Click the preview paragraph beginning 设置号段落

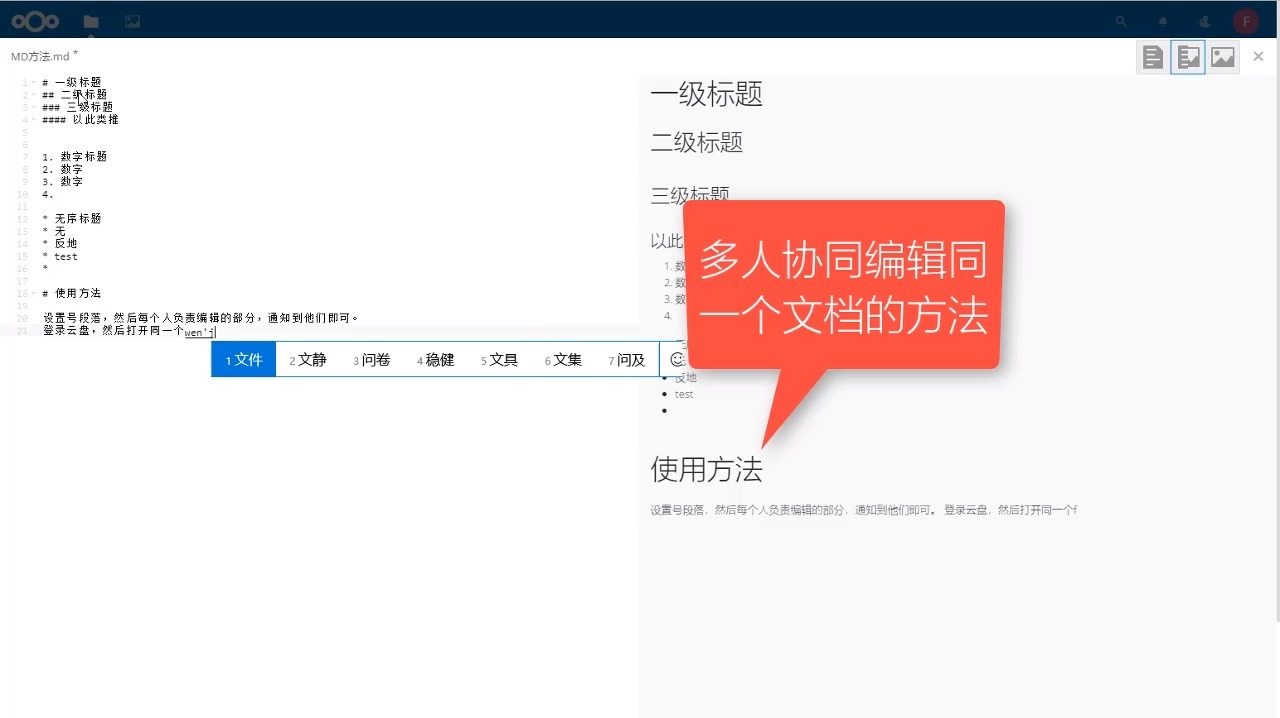(864, 510)
